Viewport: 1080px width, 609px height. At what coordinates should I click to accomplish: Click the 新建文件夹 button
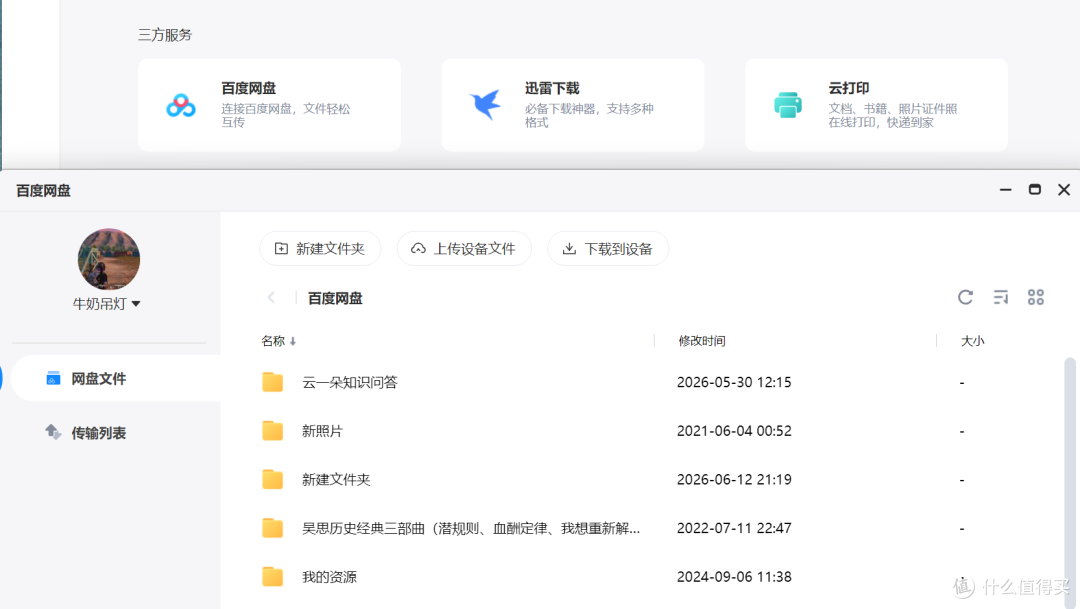click(320, 249)
